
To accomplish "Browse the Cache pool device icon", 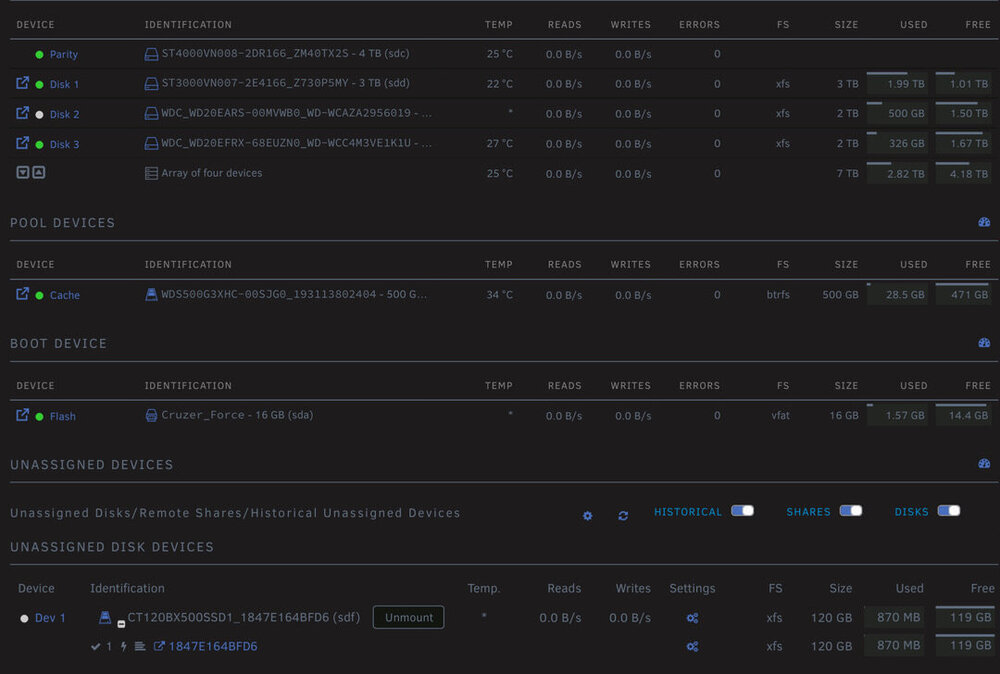I will (x=22, y=294).
